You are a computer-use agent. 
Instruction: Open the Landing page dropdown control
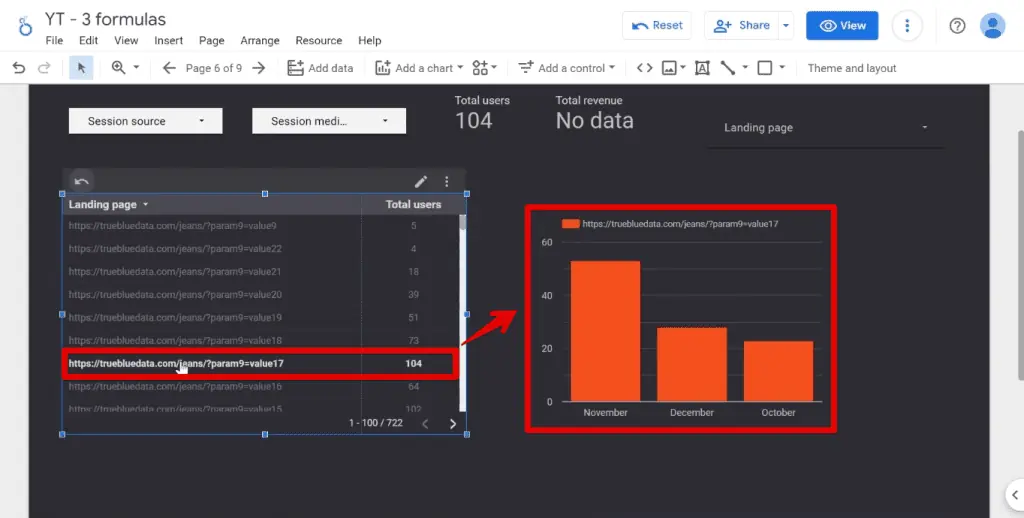click(825, 128)
